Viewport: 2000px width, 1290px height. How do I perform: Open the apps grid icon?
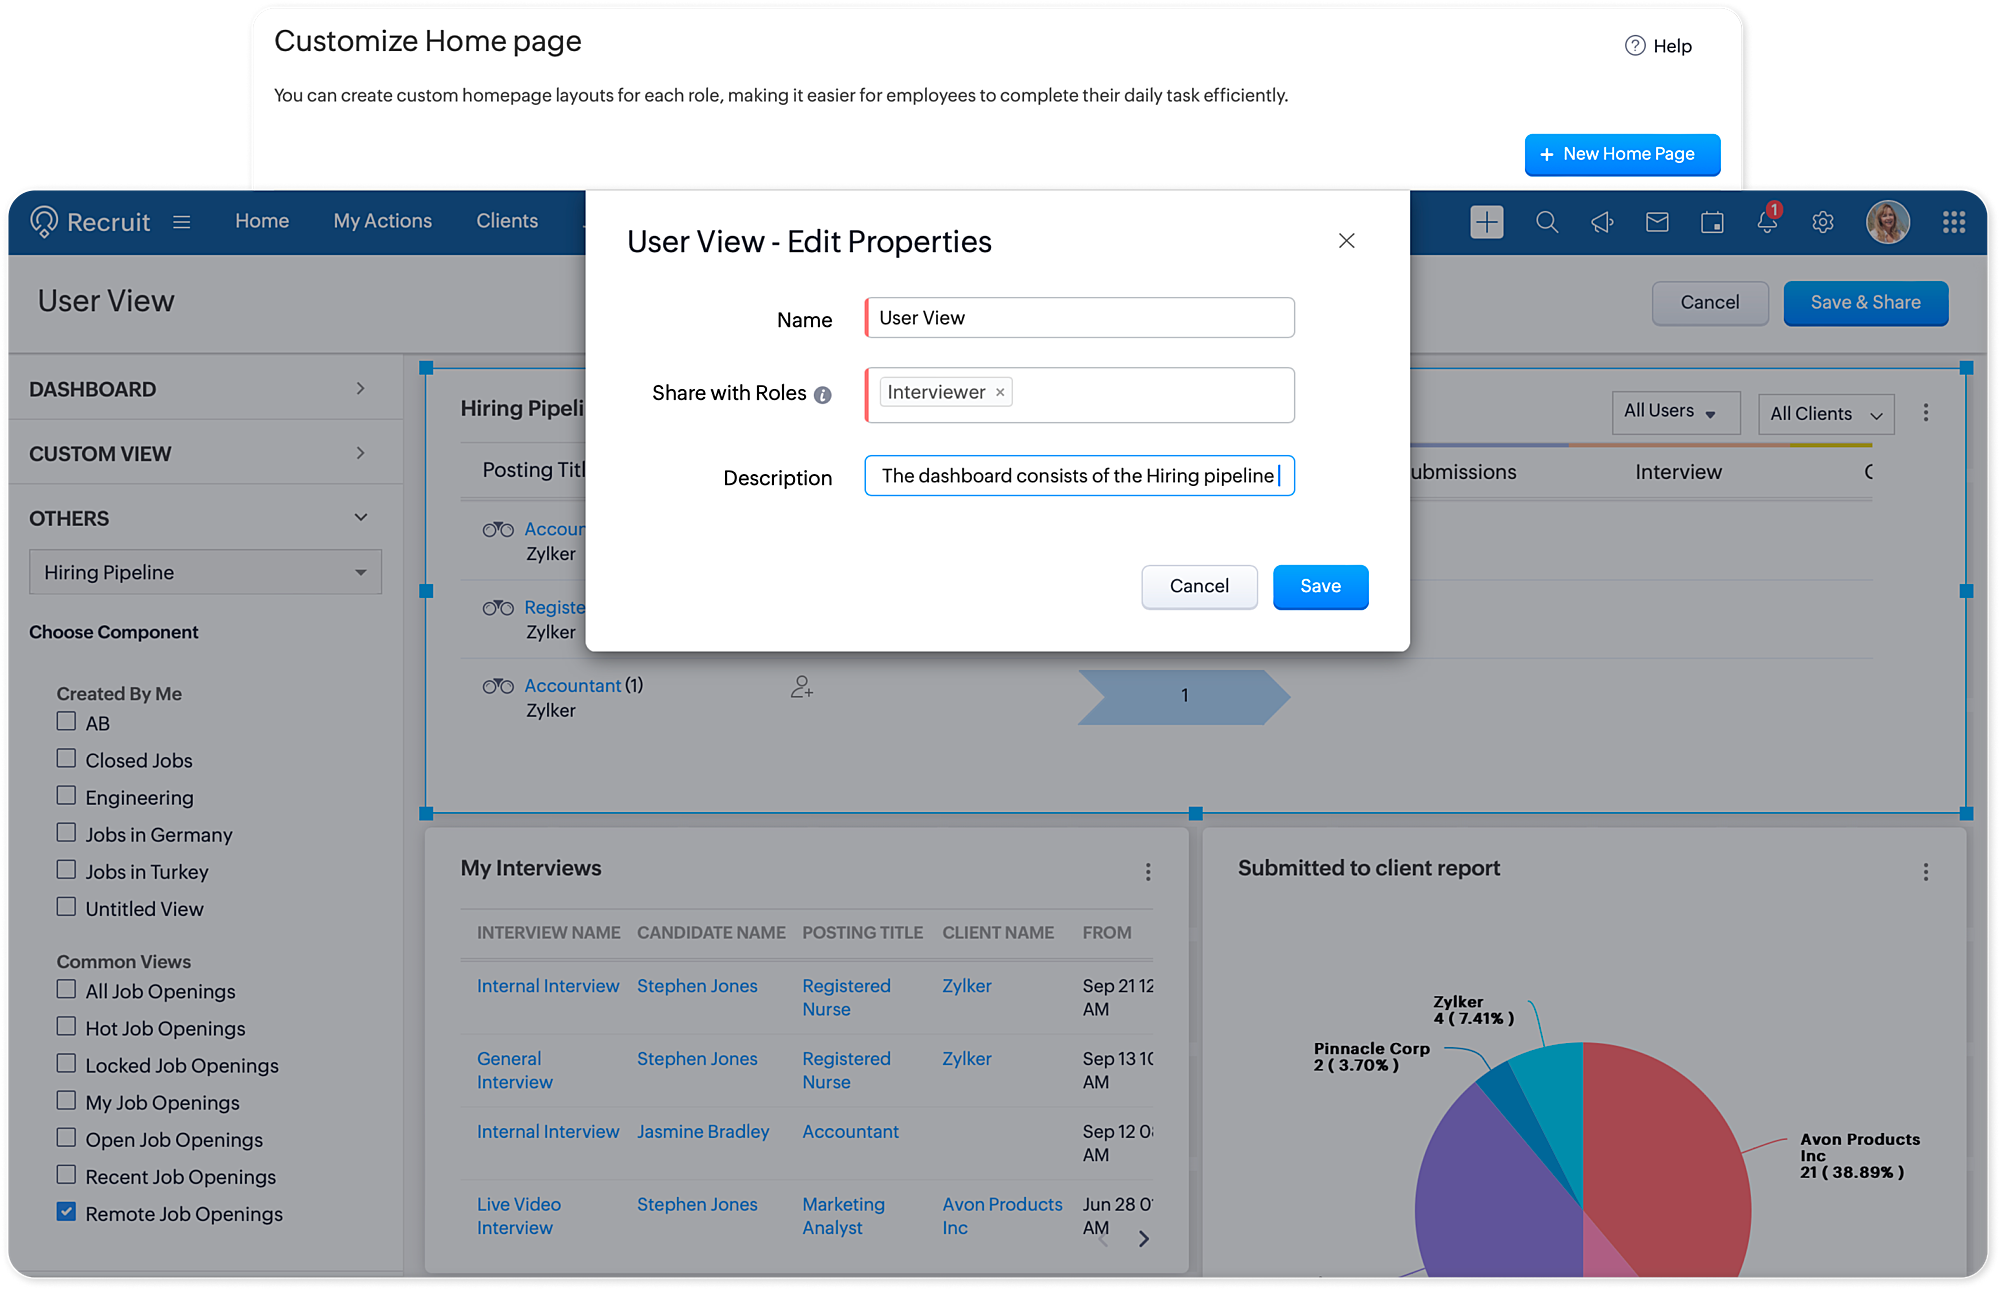pyautogui.click(x=1953, y=222)
